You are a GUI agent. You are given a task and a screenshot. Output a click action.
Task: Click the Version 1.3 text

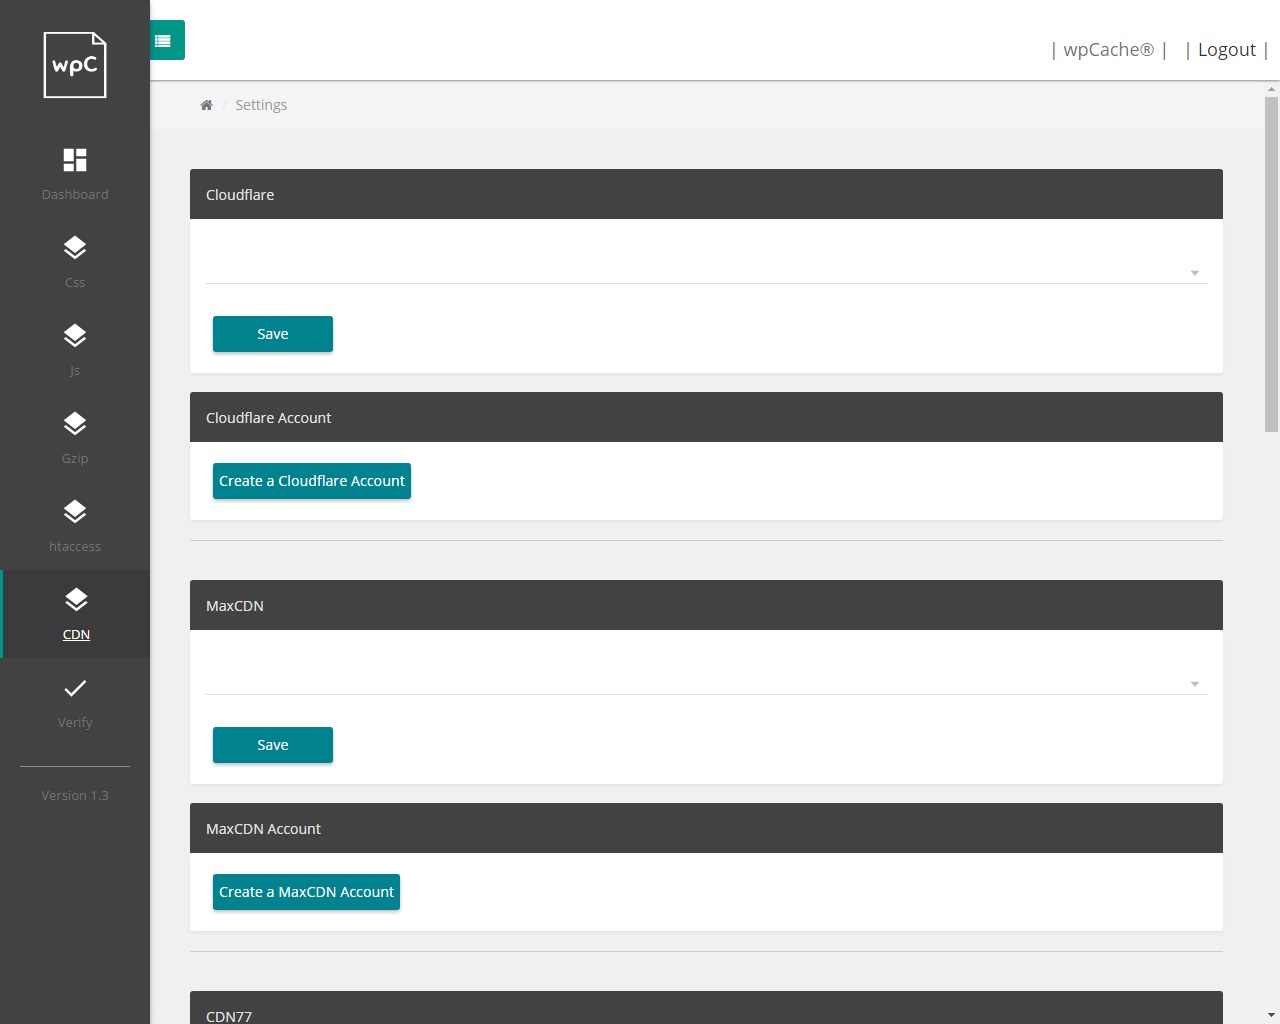pos(75,795)
